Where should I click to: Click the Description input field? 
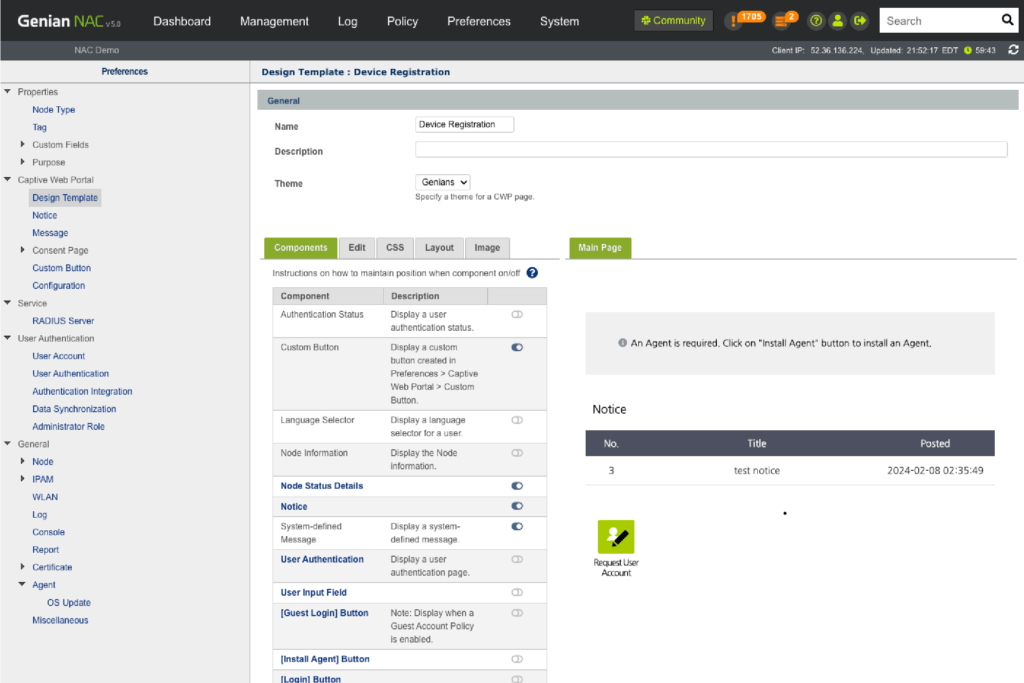(710, 150)
